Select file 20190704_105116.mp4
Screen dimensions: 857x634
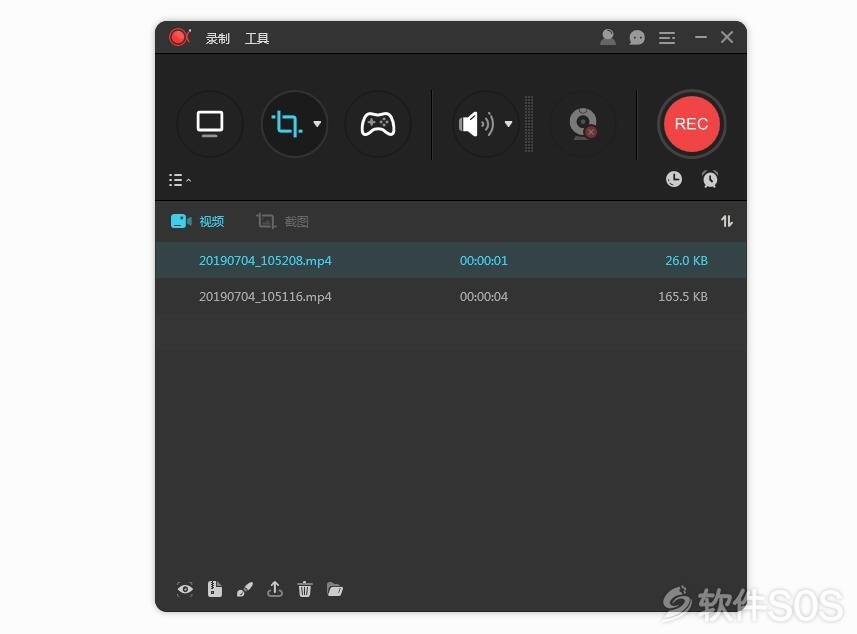[265, 297]
